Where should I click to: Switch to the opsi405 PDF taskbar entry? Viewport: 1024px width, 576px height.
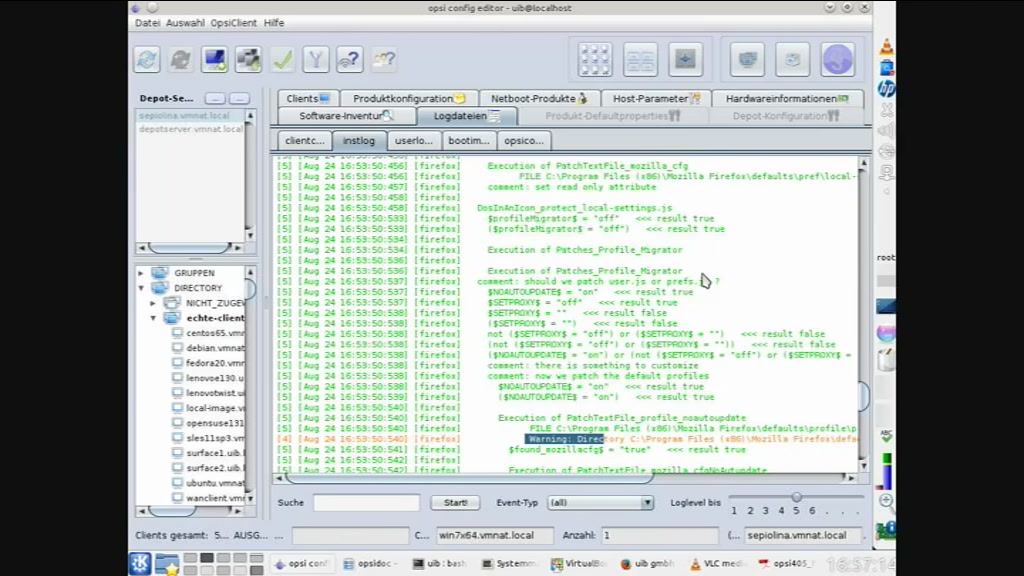click(786, 564)
